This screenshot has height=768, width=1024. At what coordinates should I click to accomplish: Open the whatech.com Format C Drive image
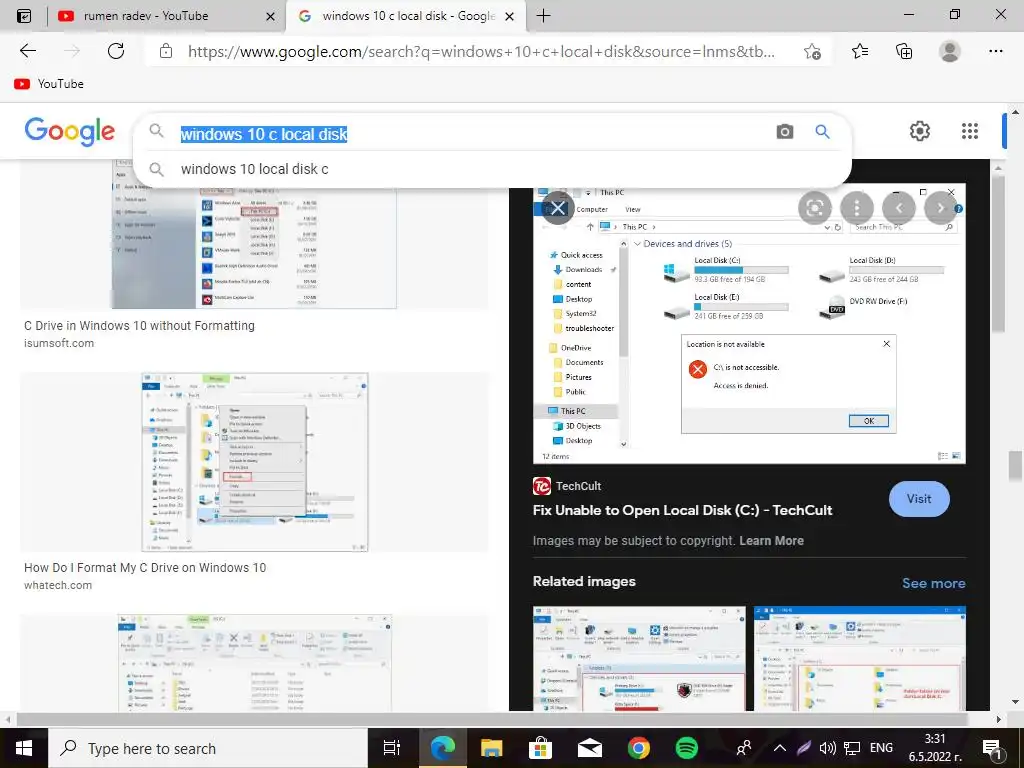[254, 462]
